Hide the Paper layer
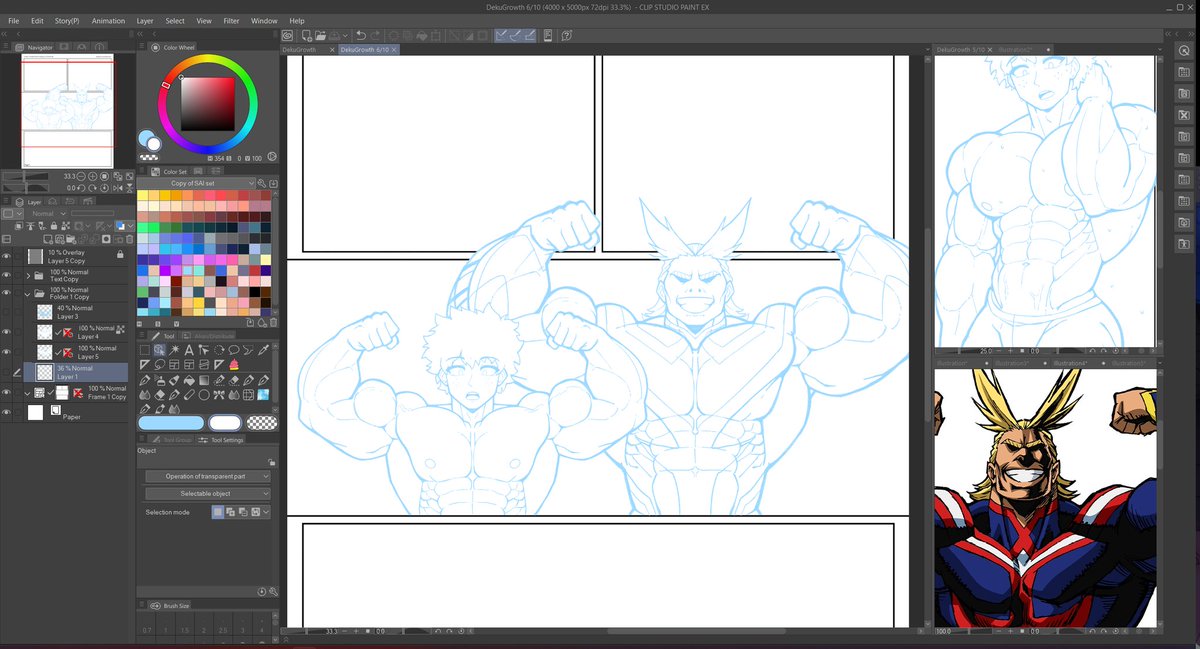Viewport: 1200px width, 649px height. [7, 412]
